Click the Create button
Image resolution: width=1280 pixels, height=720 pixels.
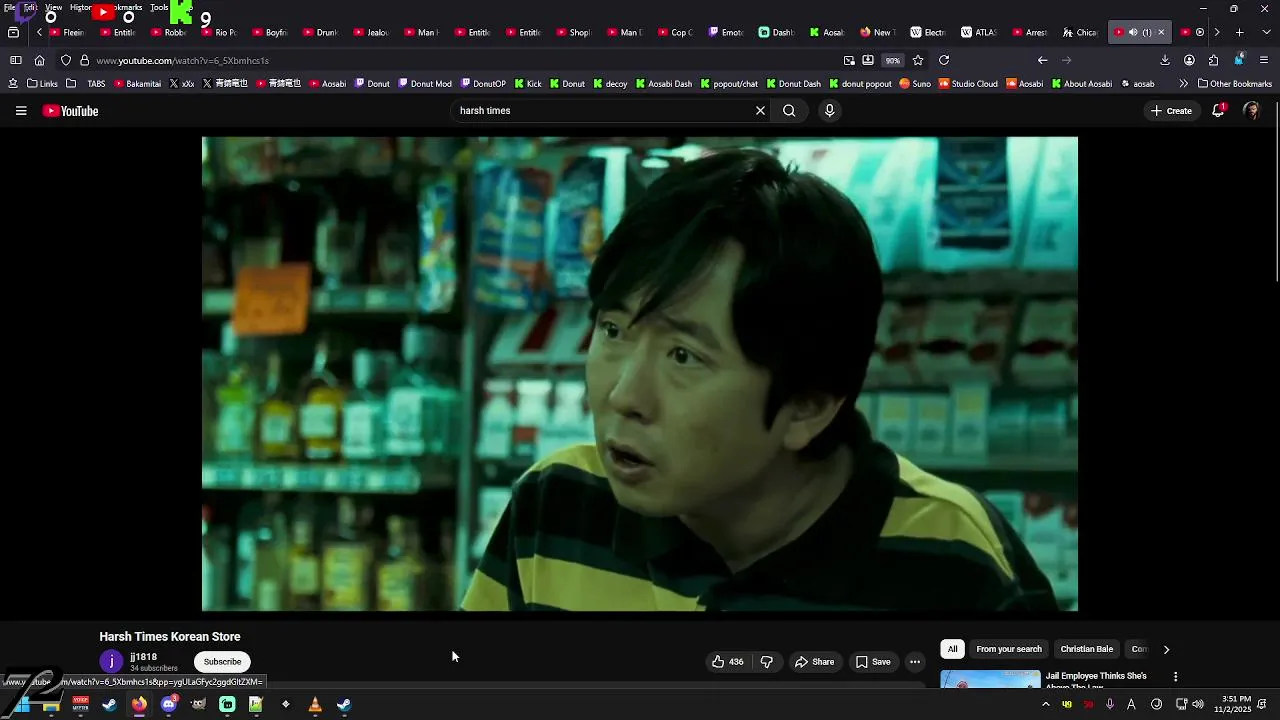click(1171, 111)
